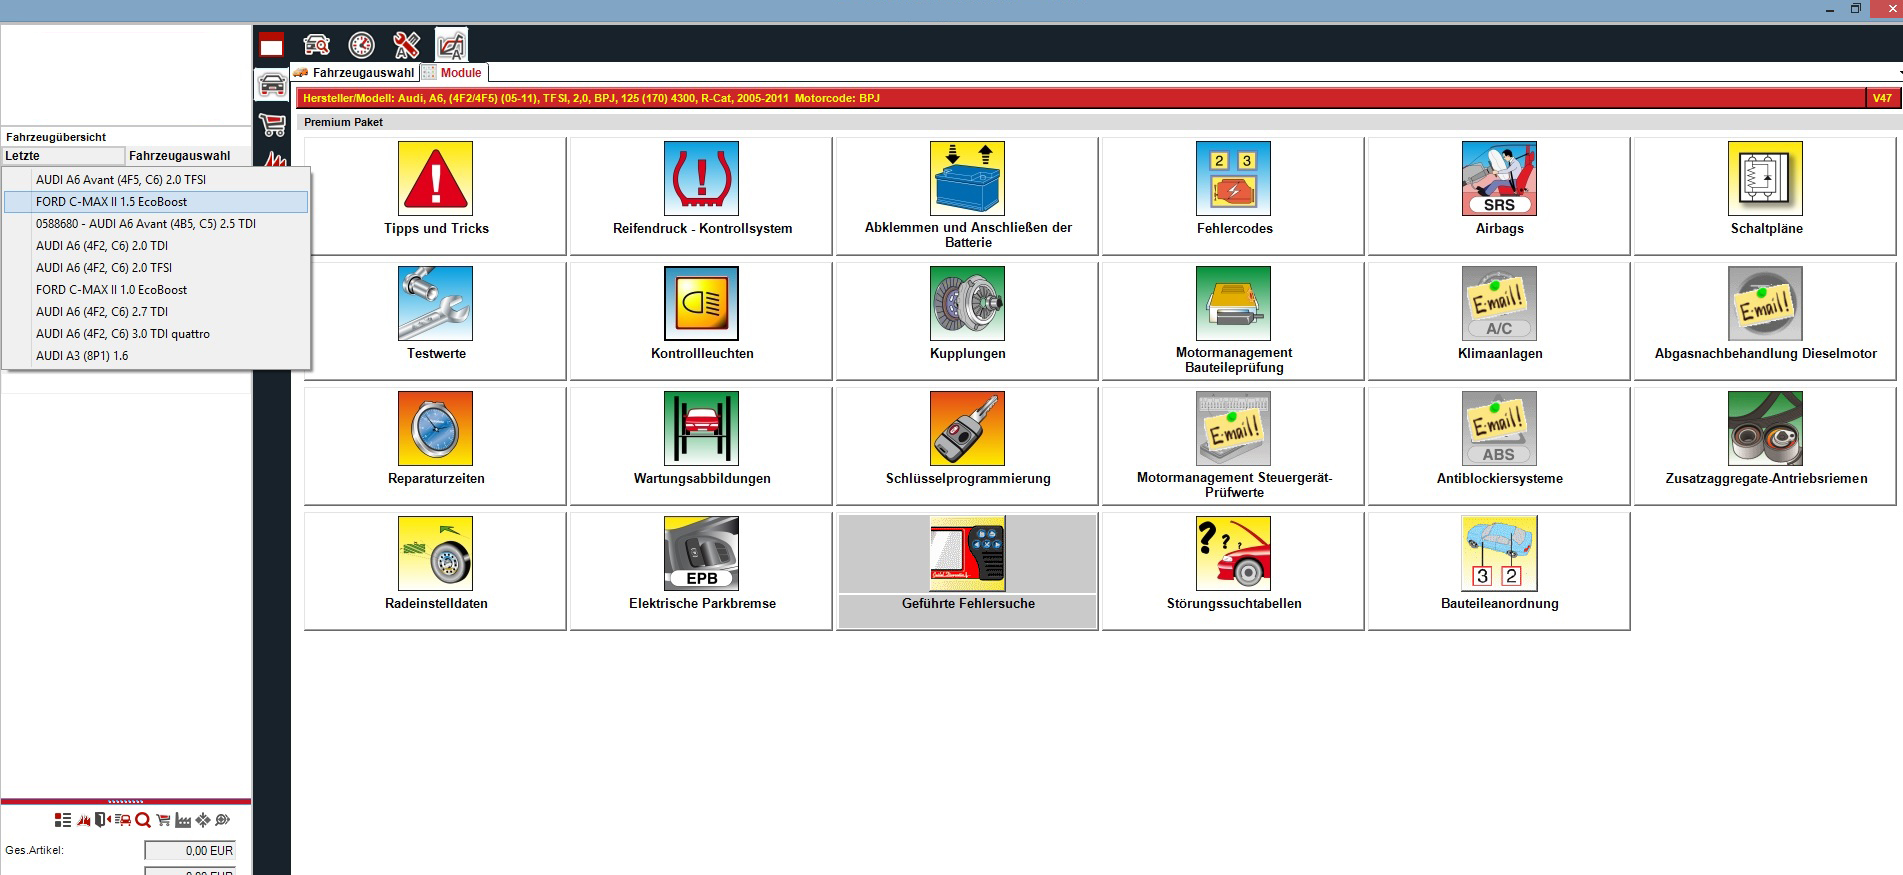Click the dotted splitter handle above bottom toolbar
This screenshot has height=875, width=1903.
[126, 801]
